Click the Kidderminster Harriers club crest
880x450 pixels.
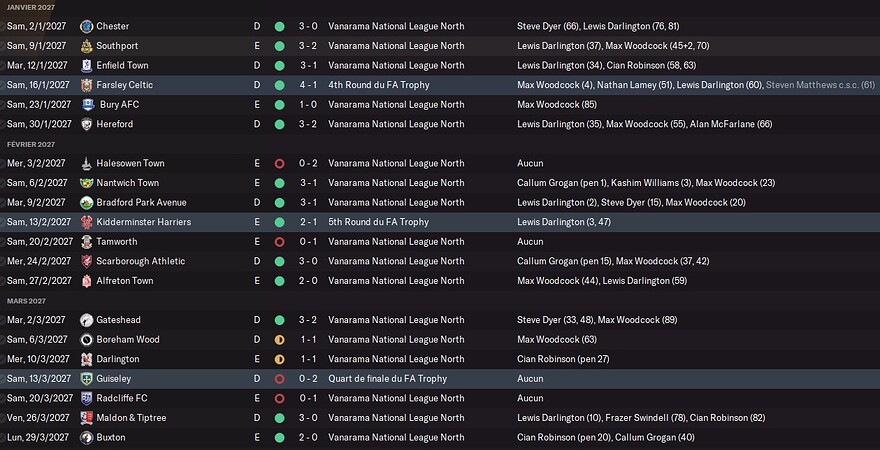tap(86, 222)
